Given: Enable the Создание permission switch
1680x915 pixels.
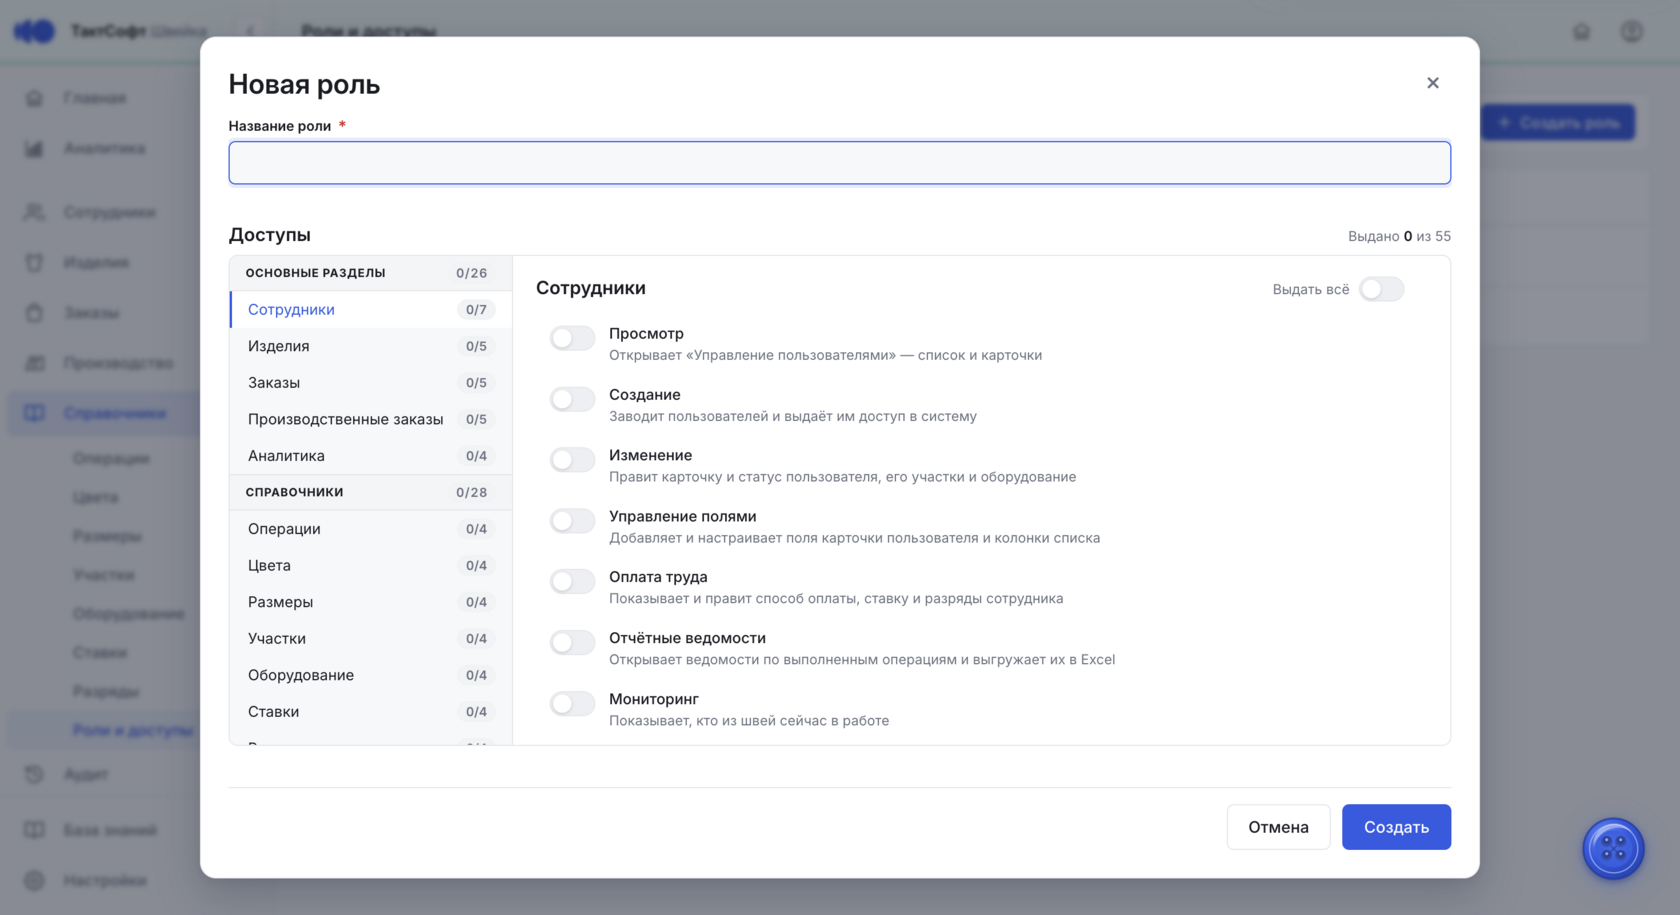Looking at the screenshot, I should click(572, 399).
